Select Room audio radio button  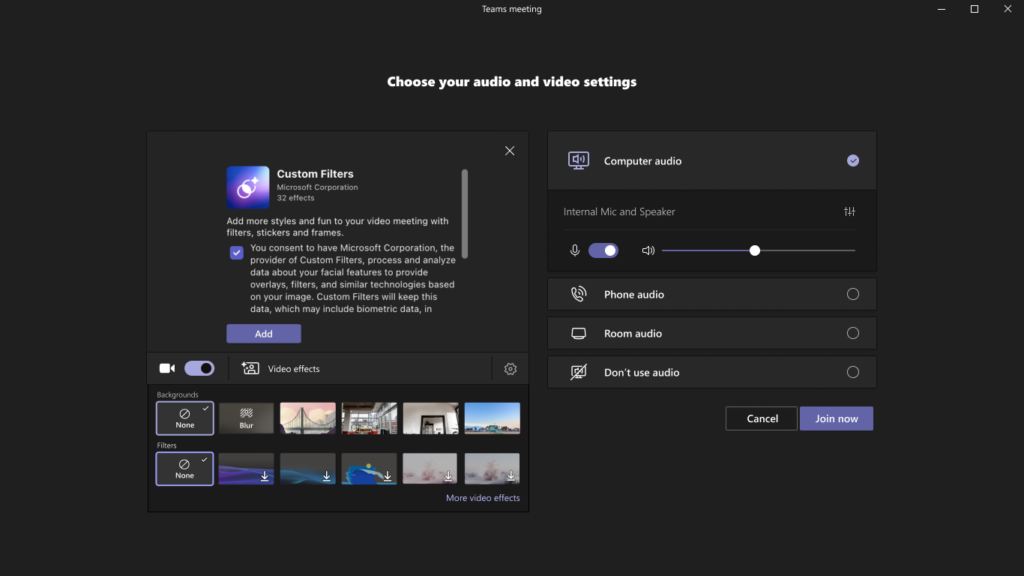(x=853, y=333)
